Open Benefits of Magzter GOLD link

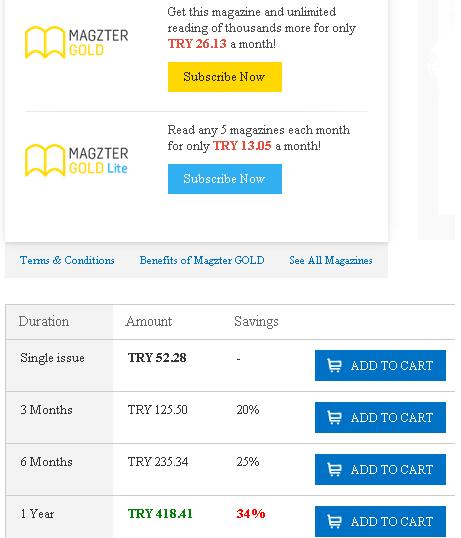point(202,260)
